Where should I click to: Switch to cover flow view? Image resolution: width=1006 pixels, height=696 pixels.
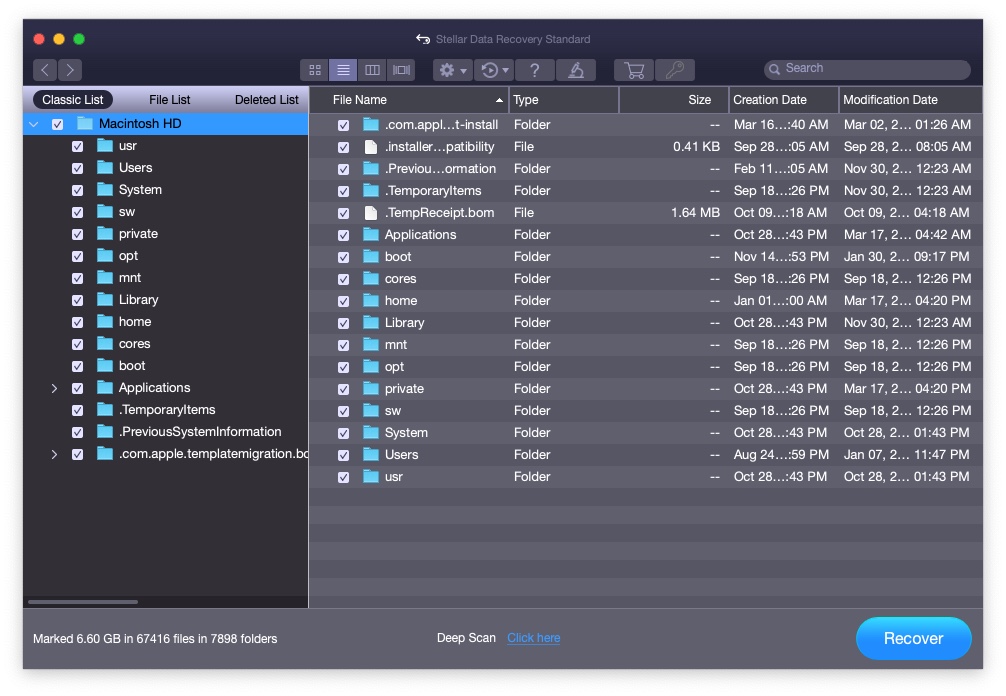[401, 70]
